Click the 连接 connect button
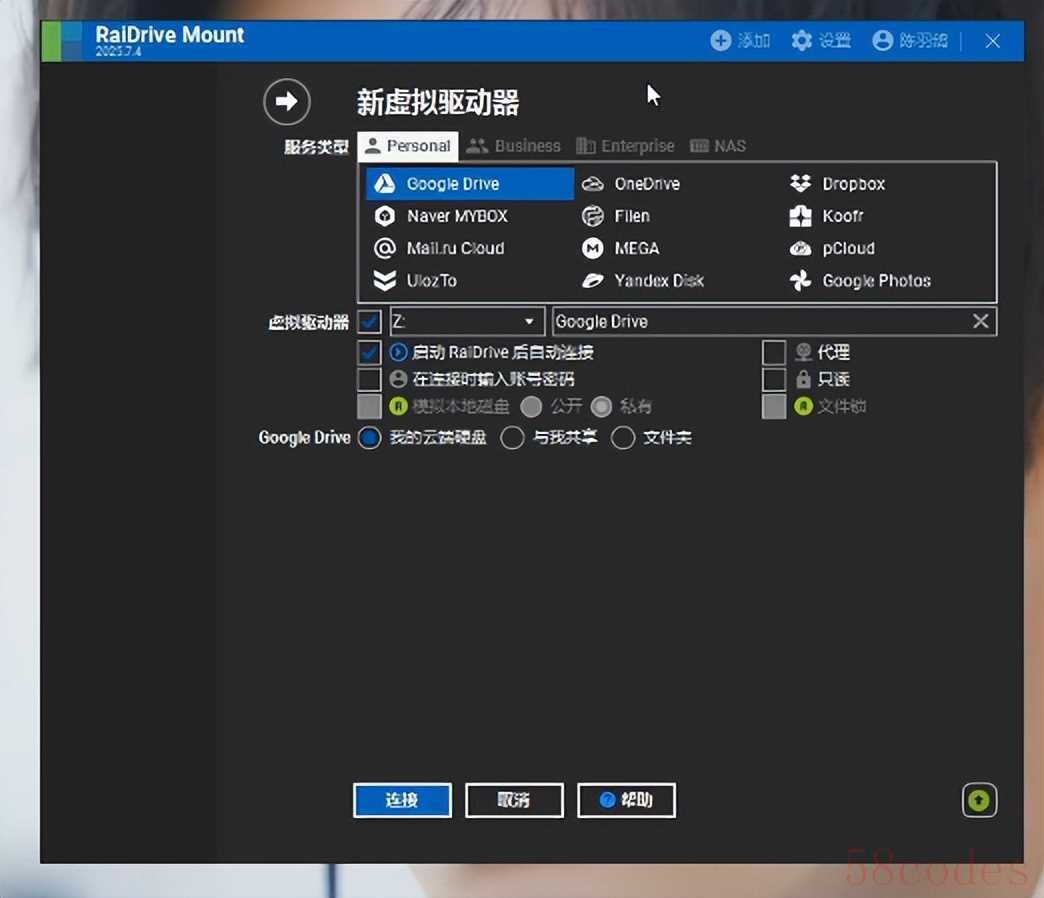 point(402,800)
